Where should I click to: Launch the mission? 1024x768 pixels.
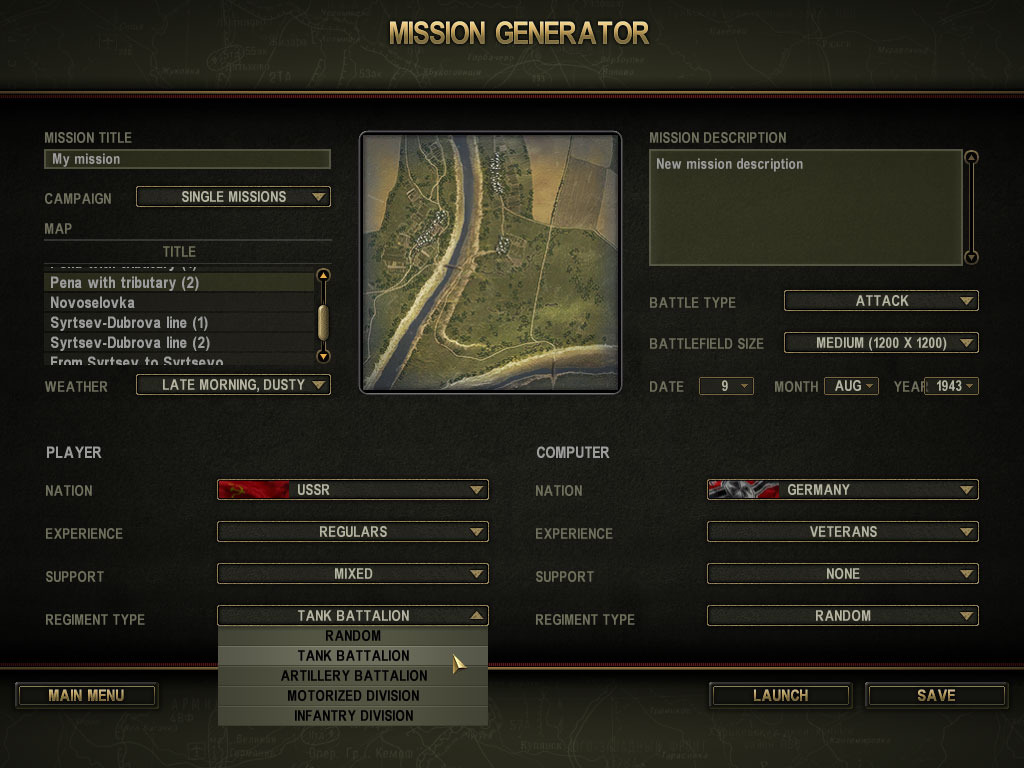780,696
